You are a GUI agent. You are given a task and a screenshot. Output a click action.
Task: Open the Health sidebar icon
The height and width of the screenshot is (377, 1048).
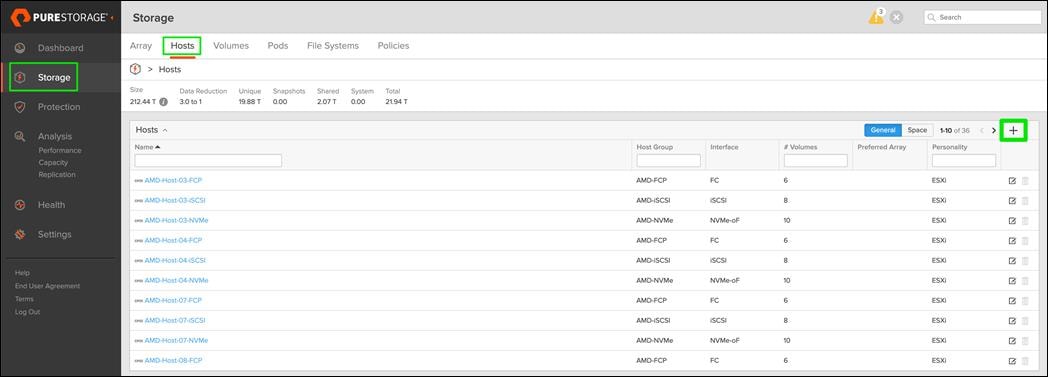(20, 205)
